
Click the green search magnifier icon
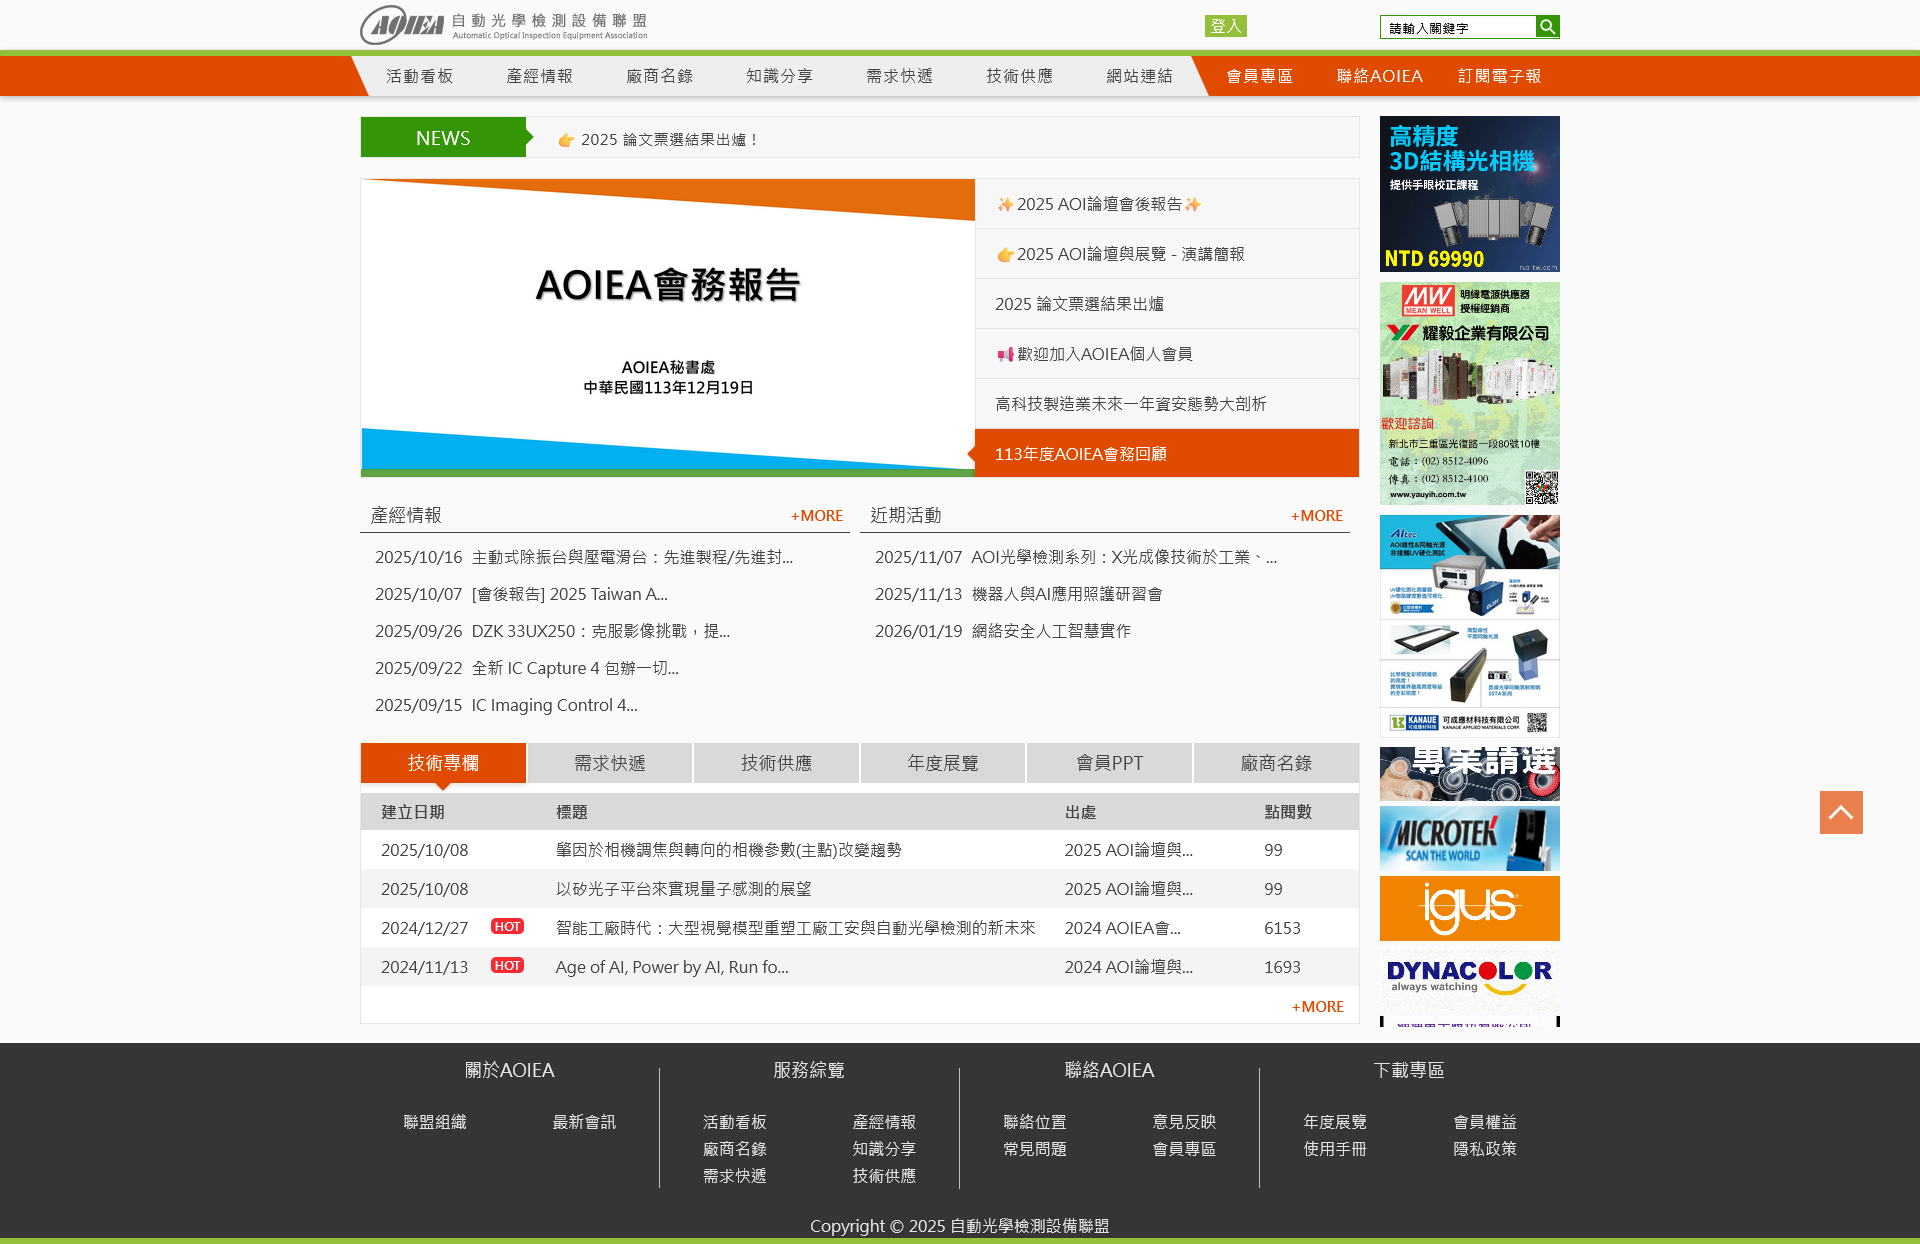(1547, 27)
